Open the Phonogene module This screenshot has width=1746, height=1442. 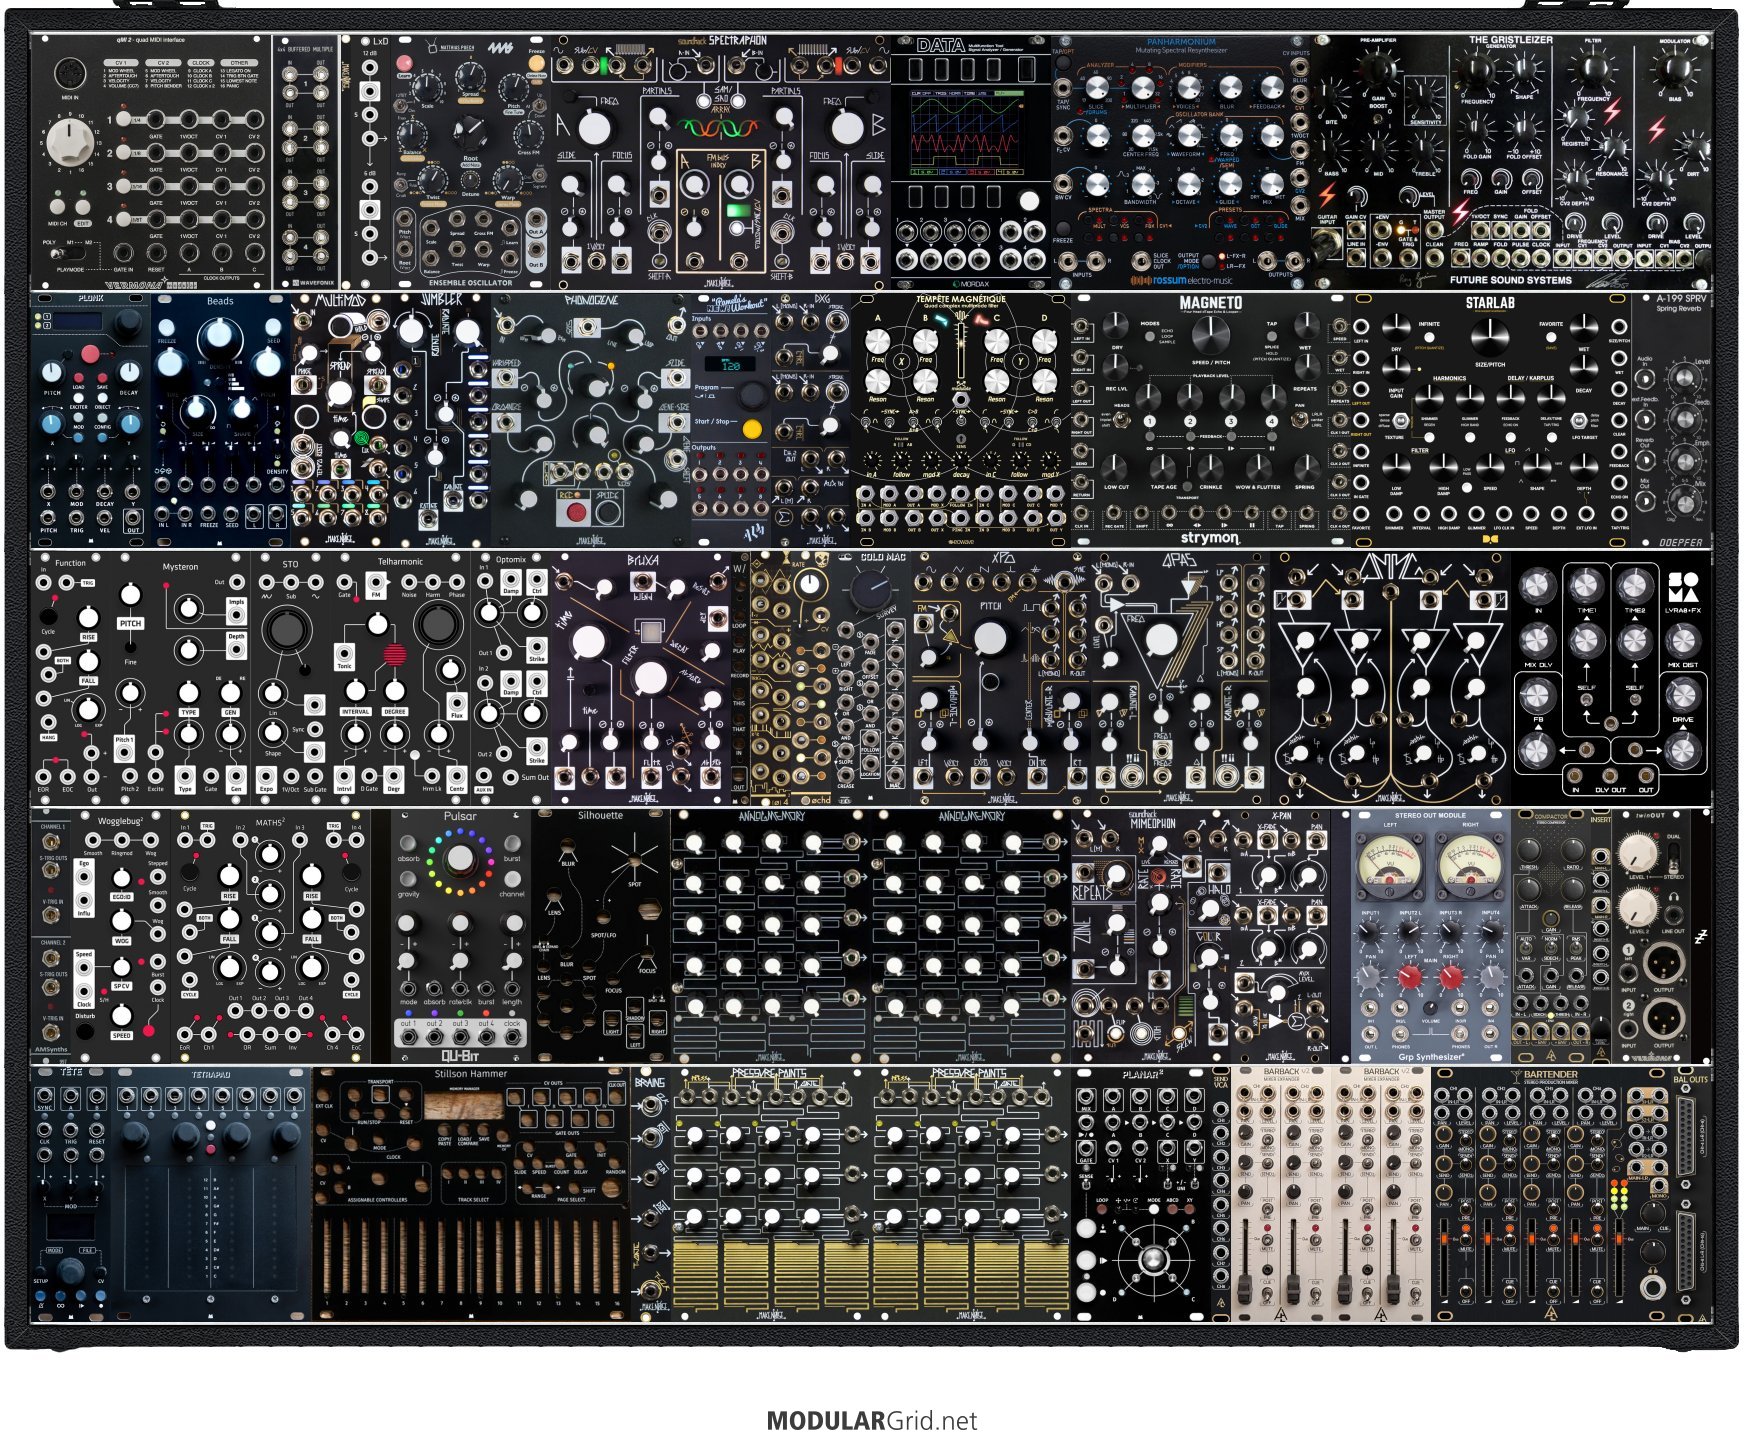point(591,420)
